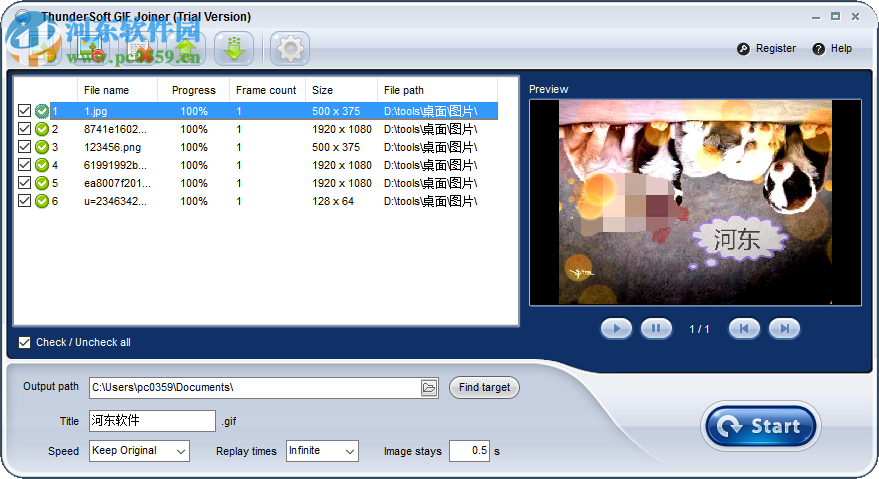The height and width of the screenshot is (479, 879).
Task: Toggle the Check / Uncheck all checkbox
Action: click(x=24, y=342)
